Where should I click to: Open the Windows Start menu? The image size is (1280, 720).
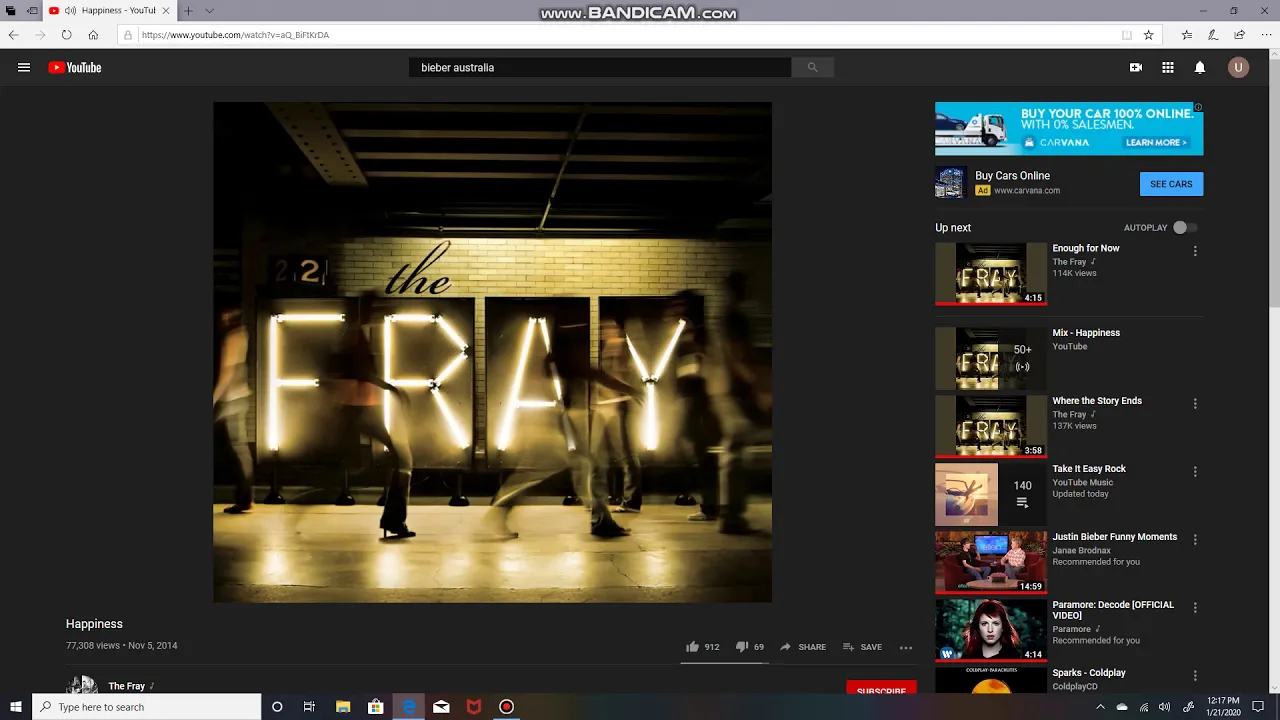[x=16, y=707]
